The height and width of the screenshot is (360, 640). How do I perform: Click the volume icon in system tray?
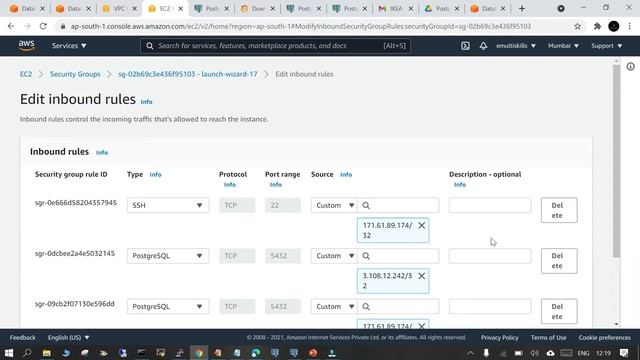point(534,353)
